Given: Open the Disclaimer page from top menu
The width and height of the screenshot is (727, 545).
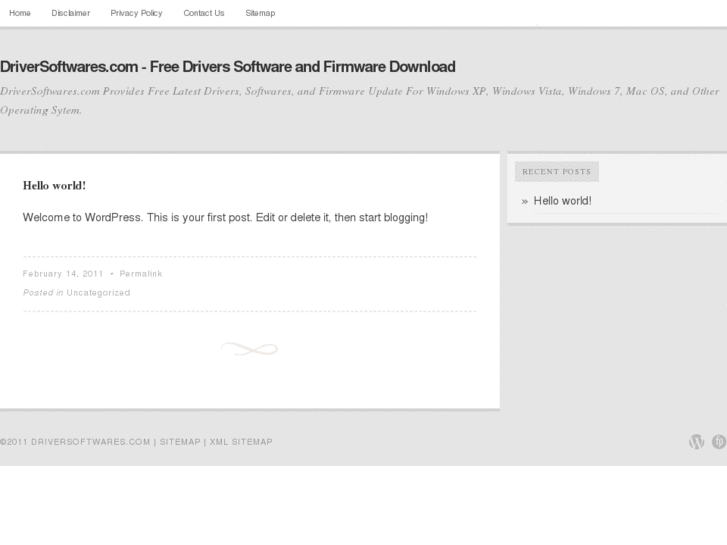Looking at the screenshot, I should pos(70,13).
